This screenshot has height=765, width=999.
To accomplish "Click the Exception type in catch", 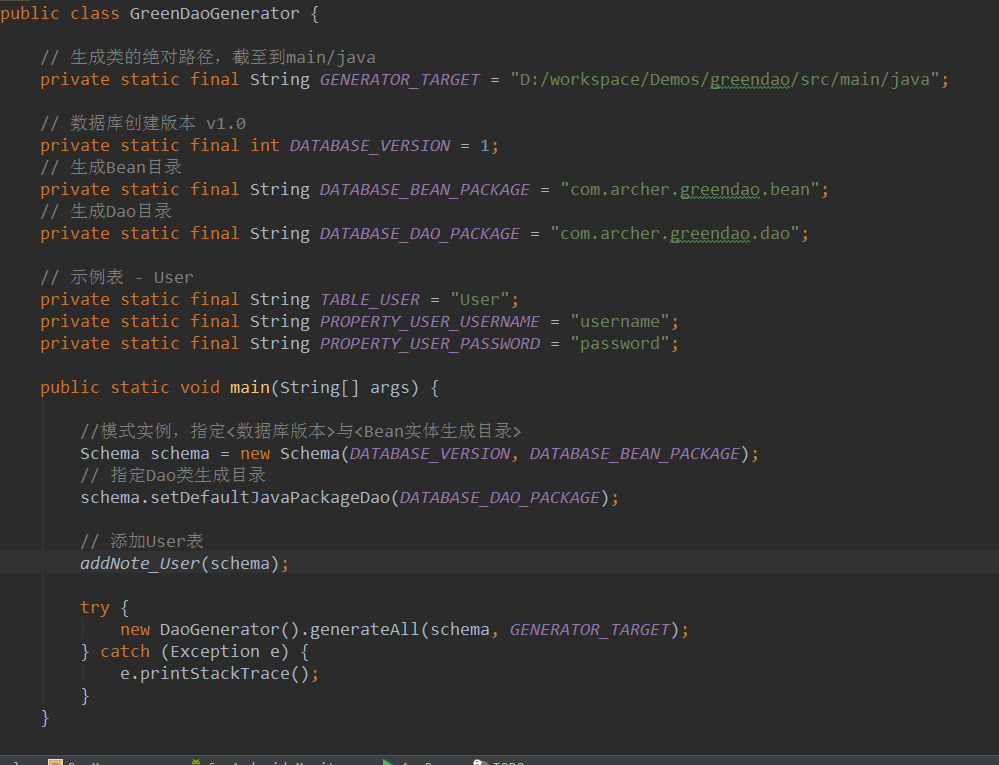I will point(215,652).
